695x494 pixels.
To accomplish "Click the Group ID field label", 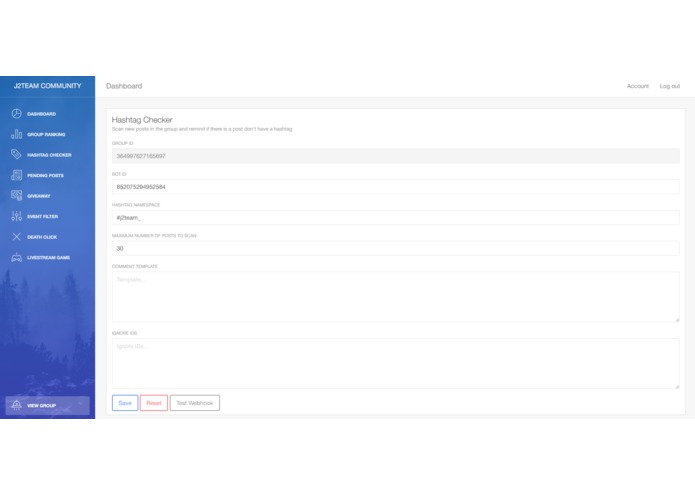I will click(x=122, y=143).
